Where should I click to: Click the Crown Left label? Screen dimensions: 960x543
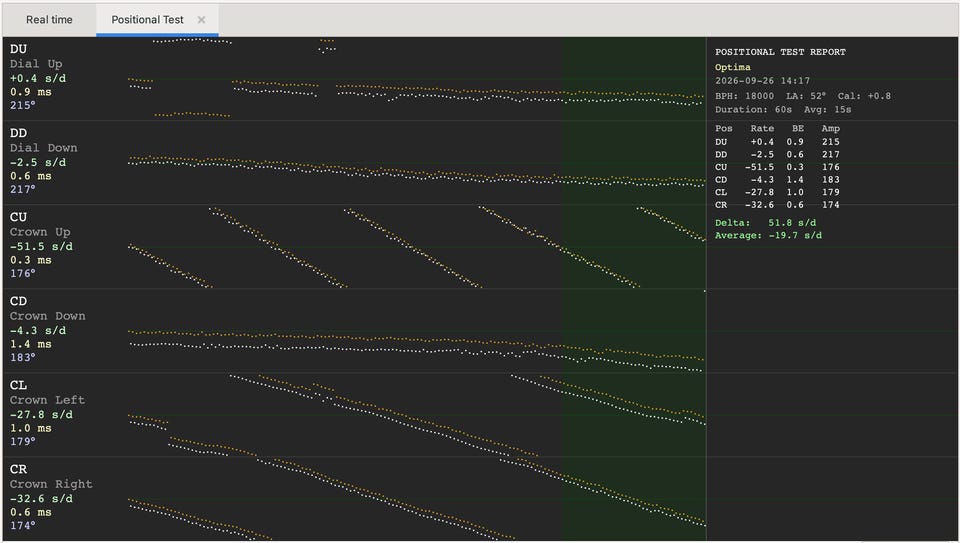pyautogui.click(x=47, y=400)
